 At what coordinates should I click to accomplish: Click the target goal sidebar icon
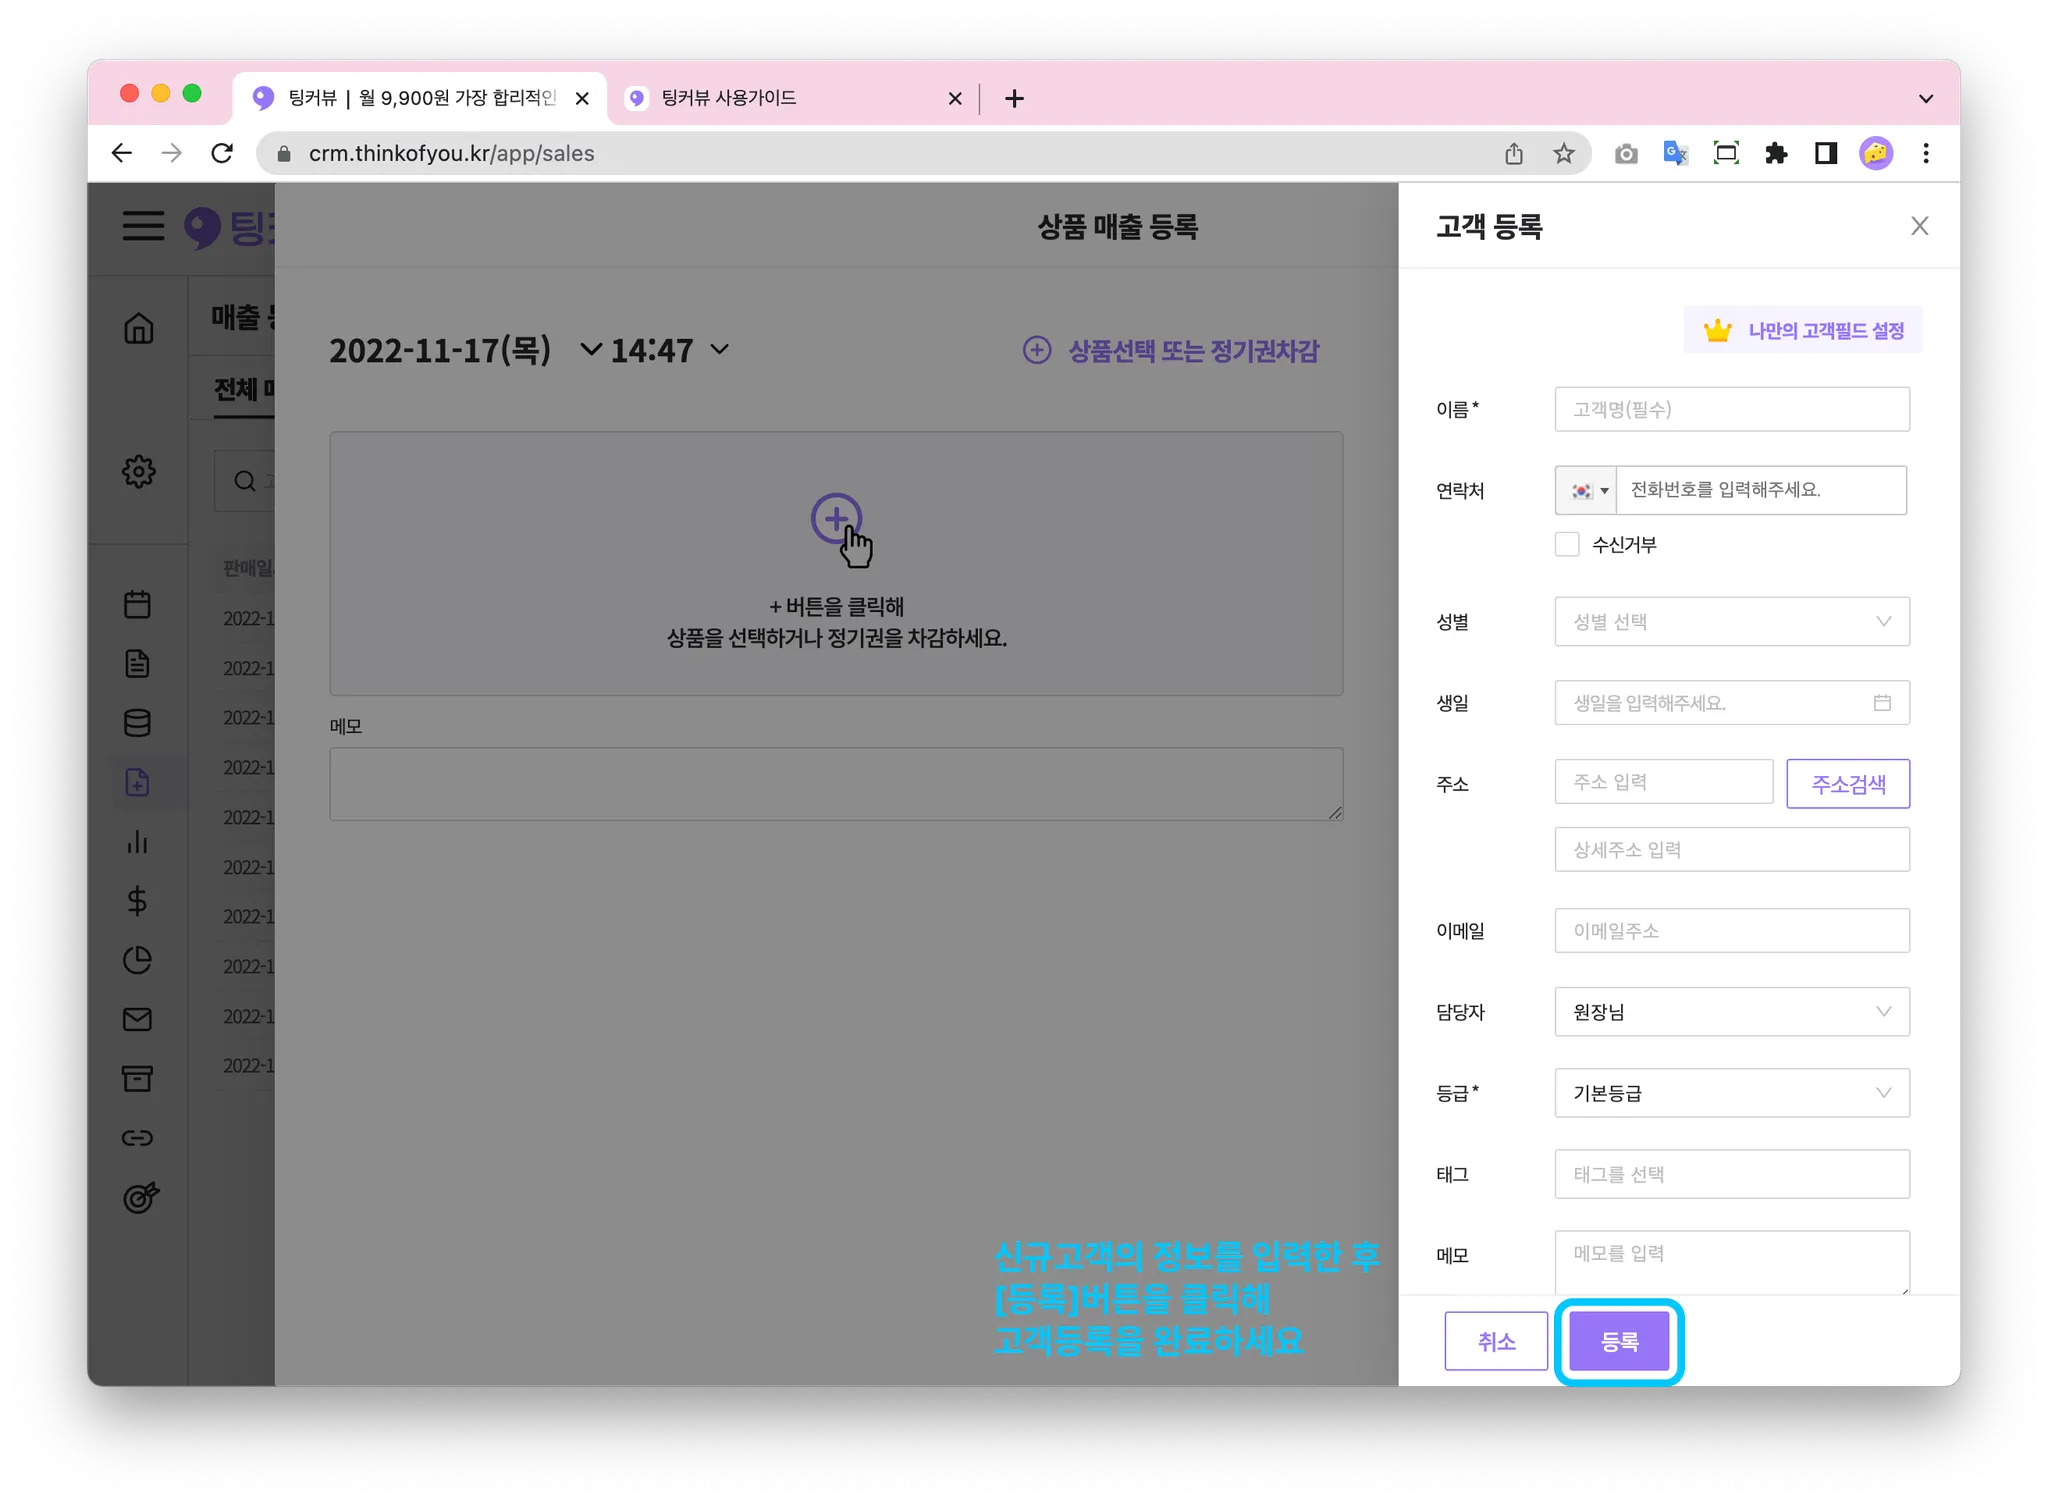pos(140,1197)
